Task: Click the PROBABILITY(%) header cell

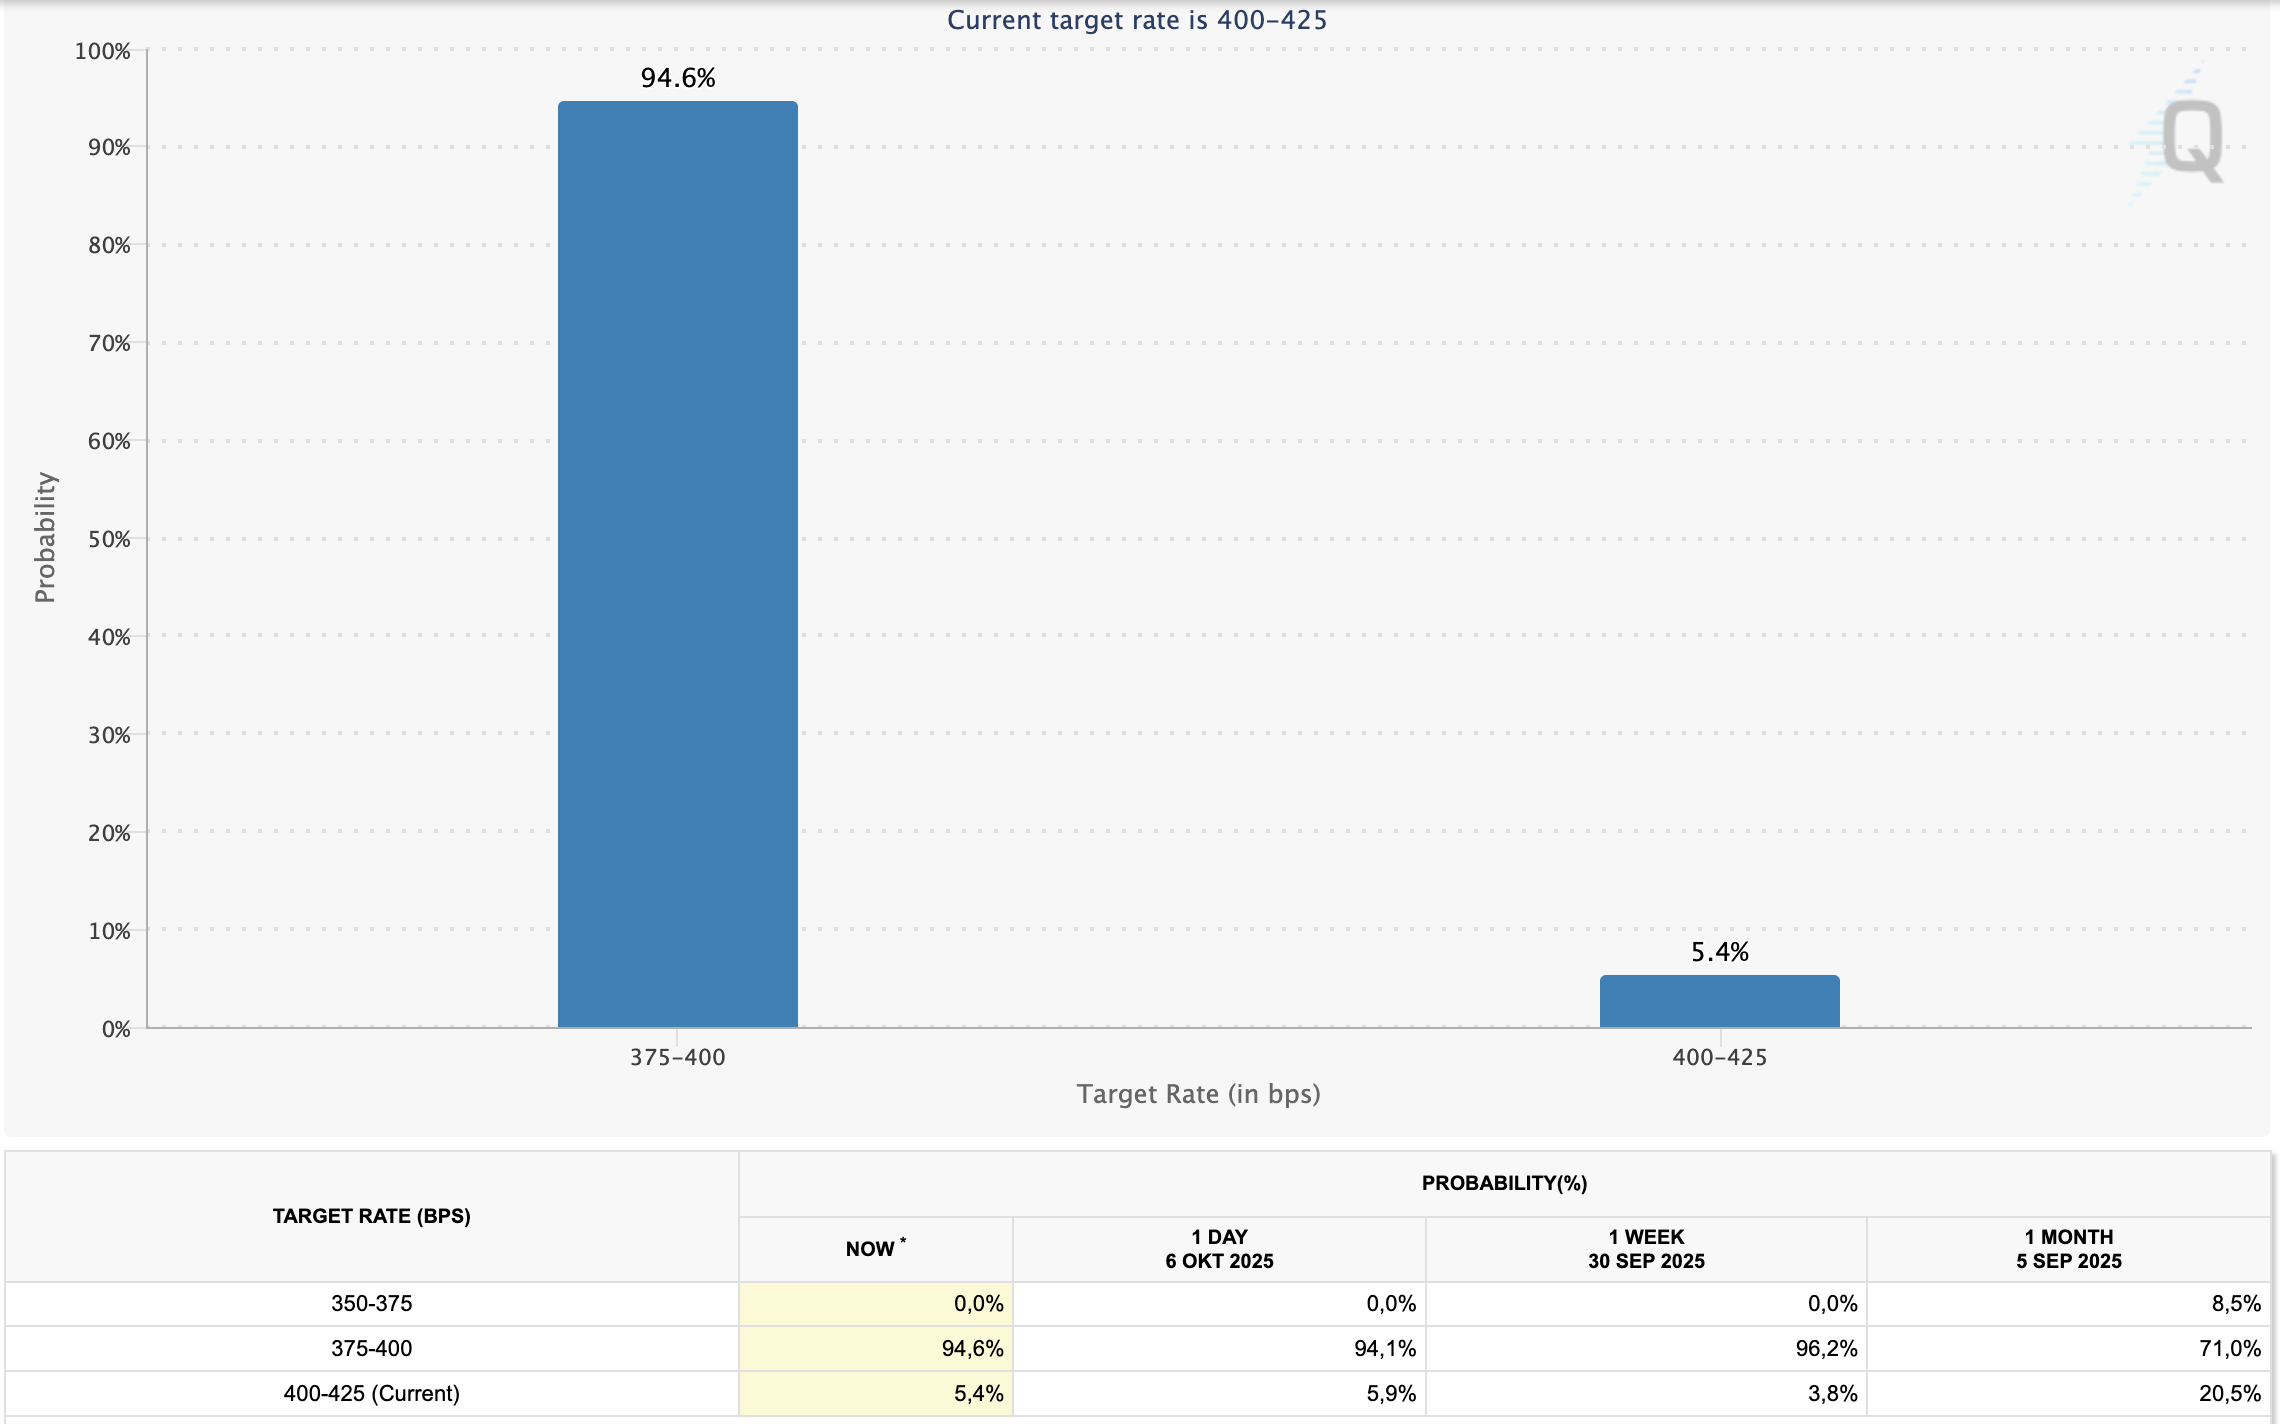Action: [x=1504, y=1183]
